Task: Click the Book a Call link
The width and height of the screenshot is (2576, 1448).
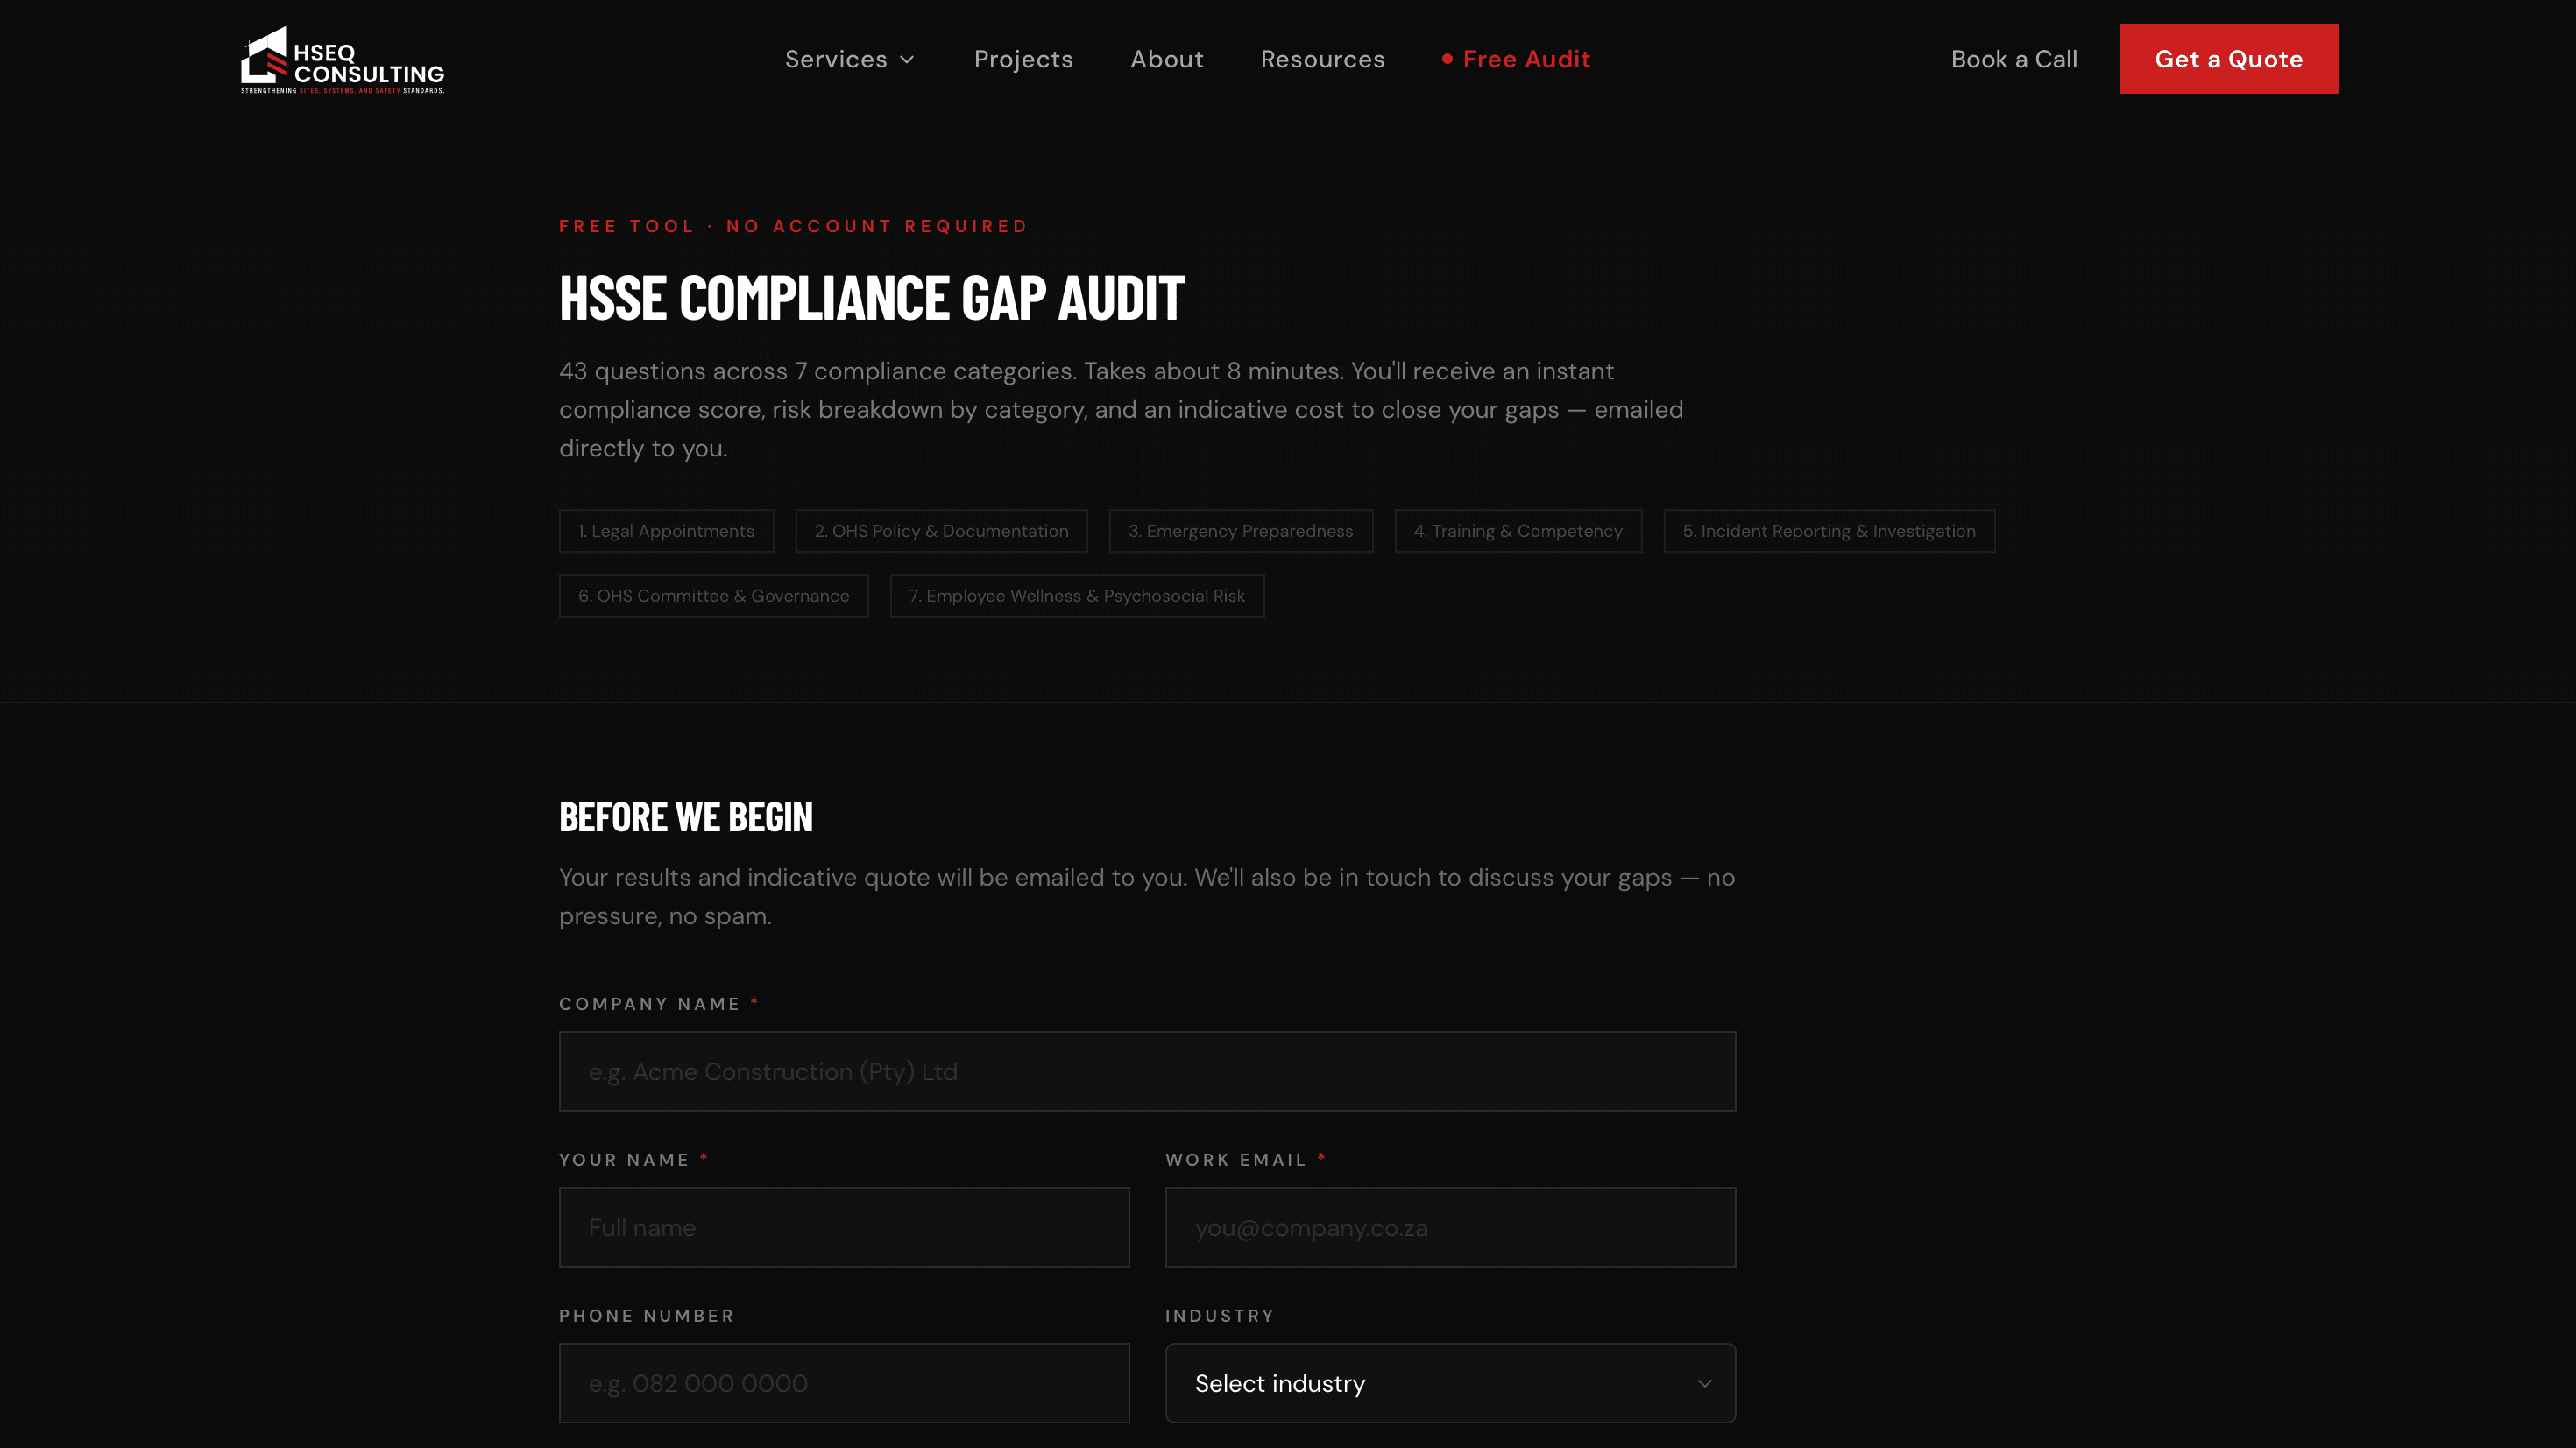Action: (2013, 59)
